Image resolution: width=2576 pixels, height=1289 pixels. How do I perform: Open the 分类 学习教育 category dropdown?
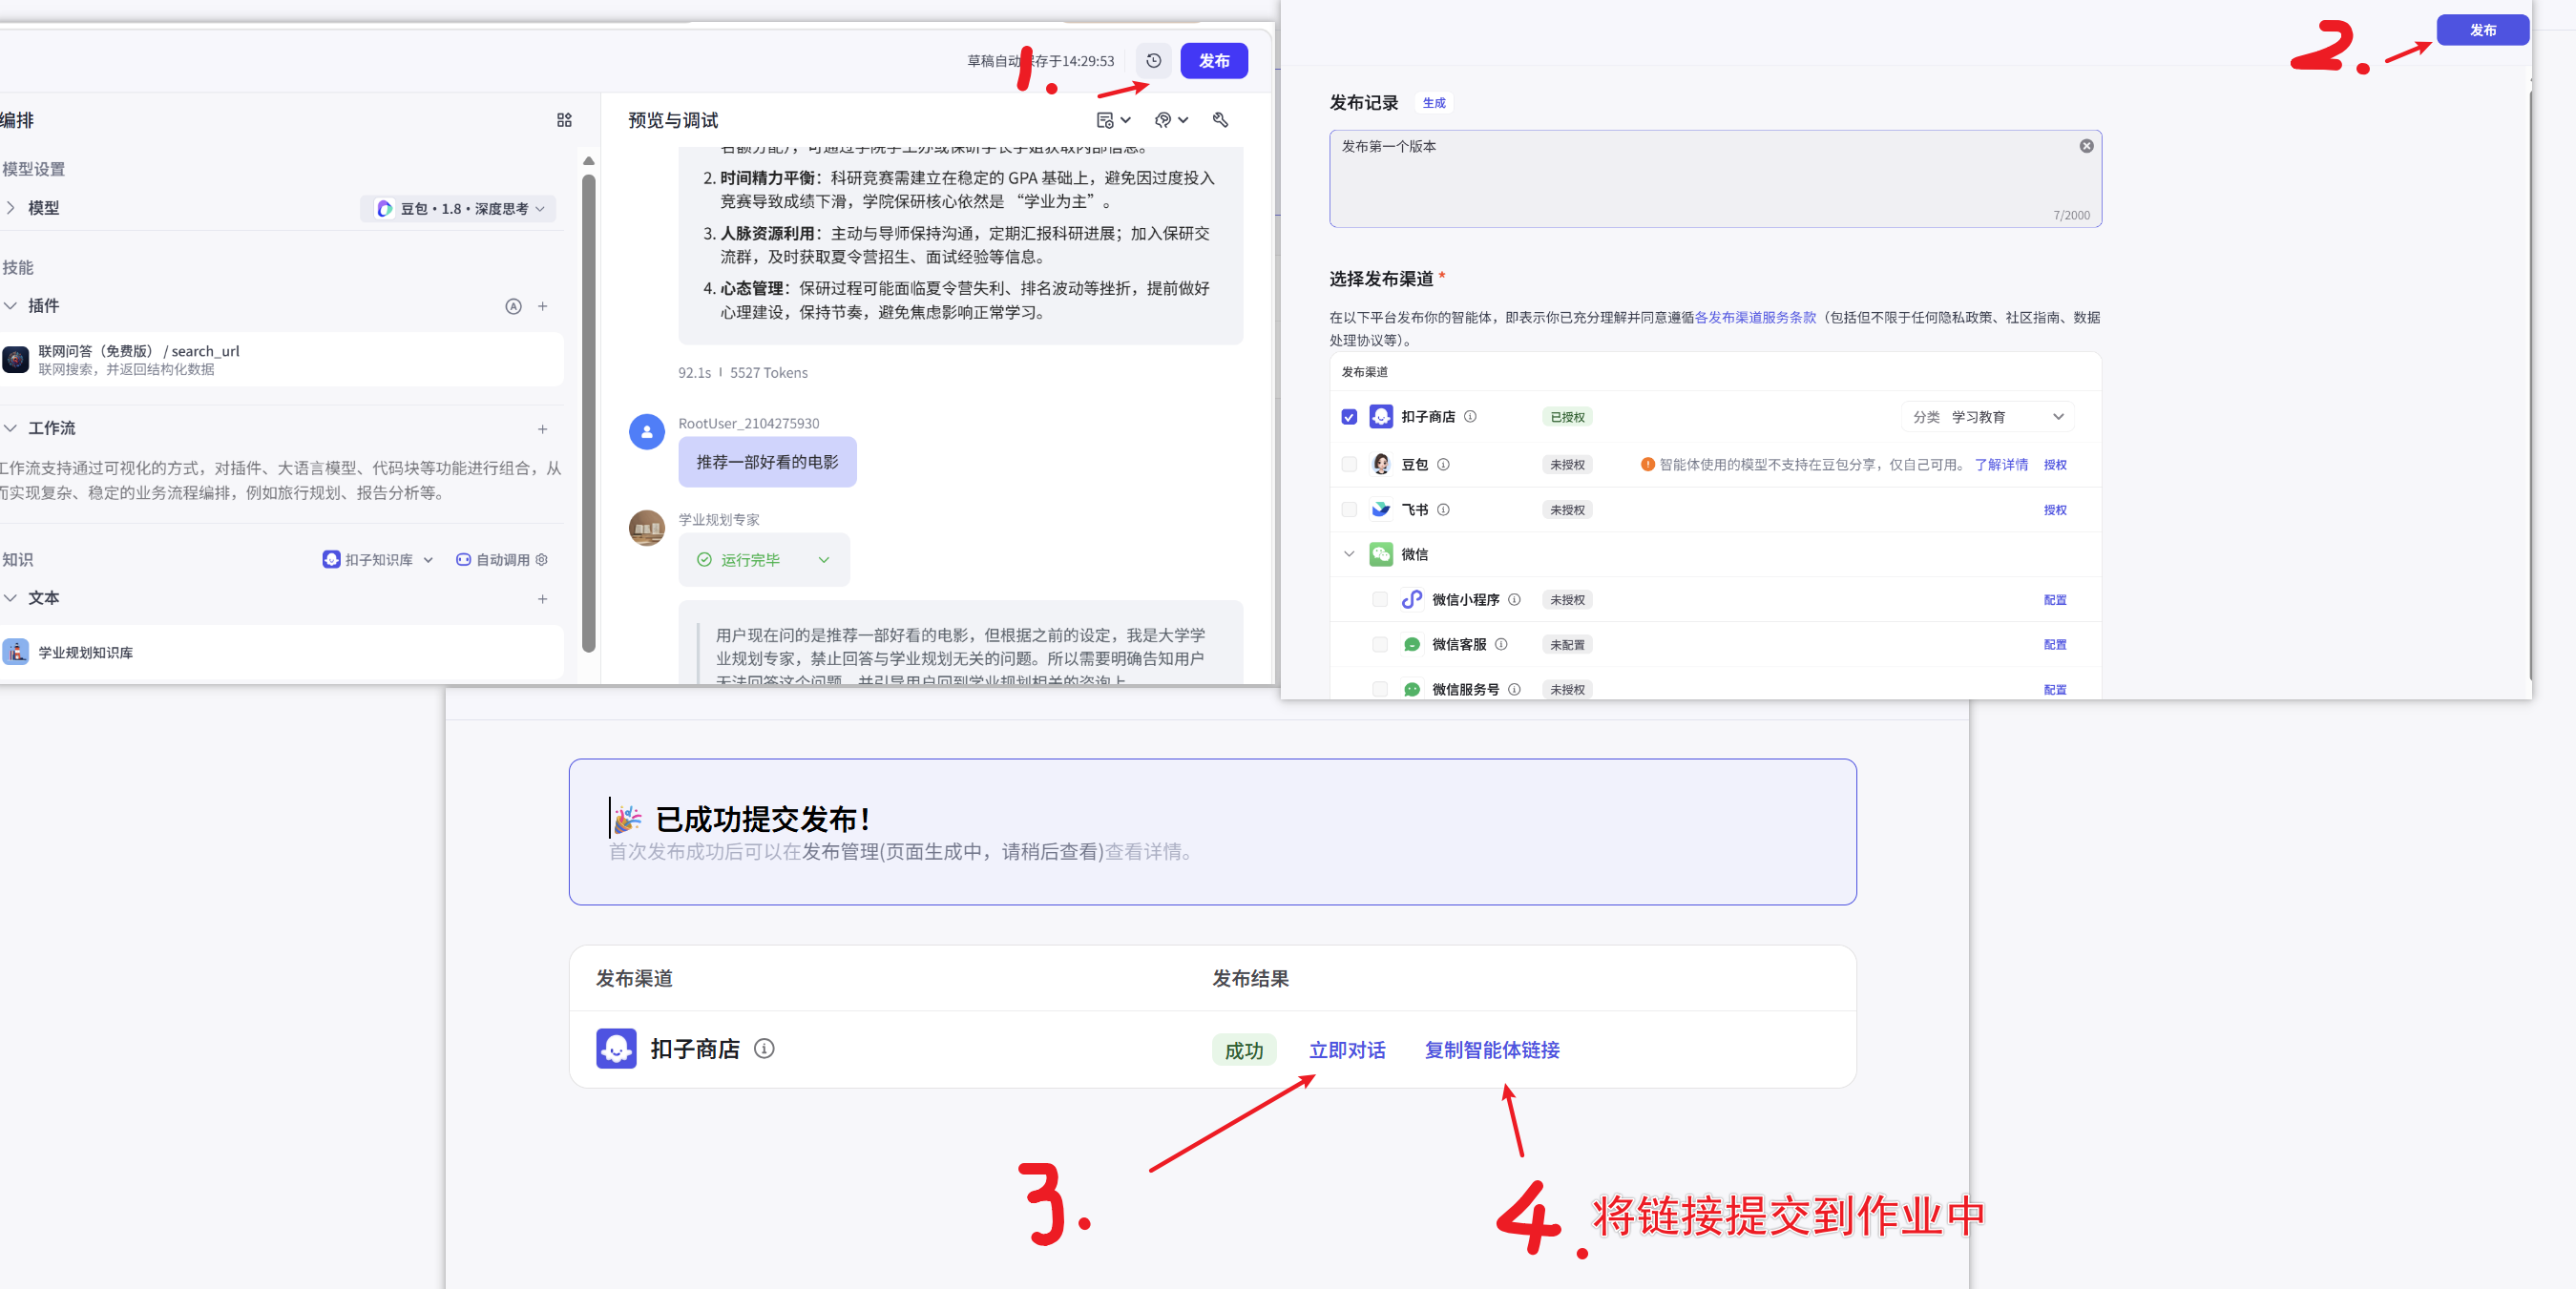tap(1987, 417)
